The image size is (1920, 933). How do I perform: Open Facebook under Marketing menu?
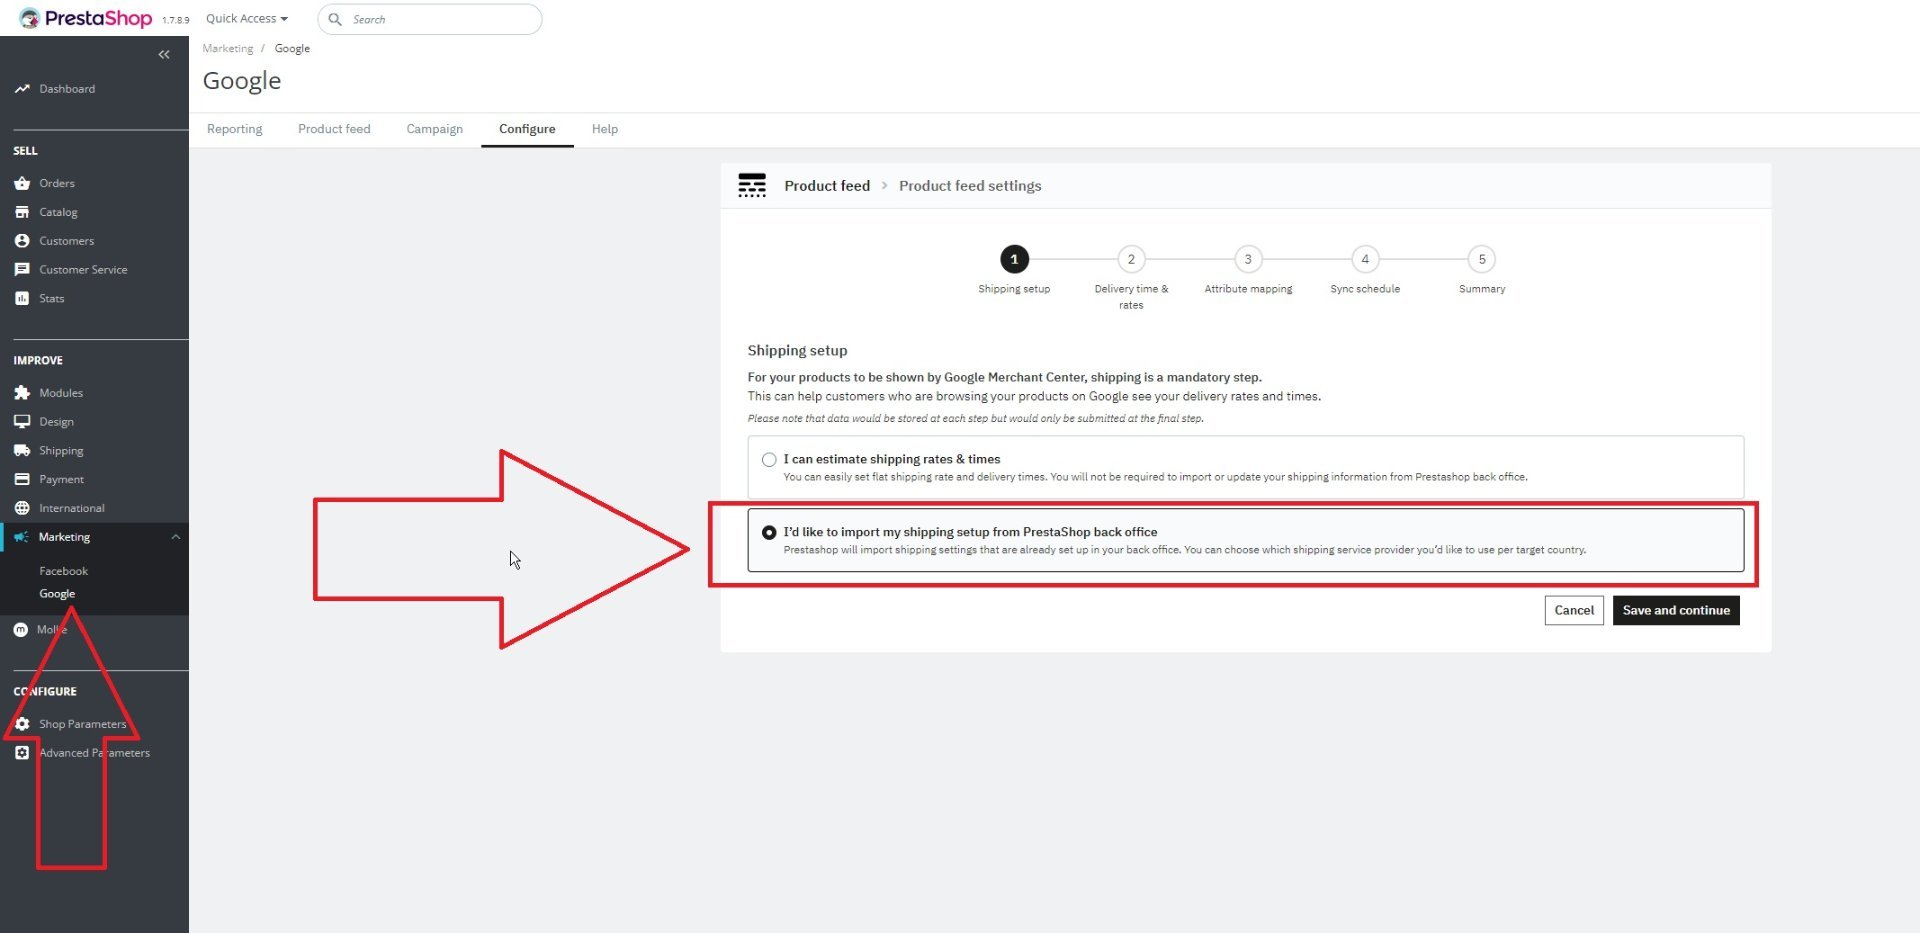click(64, 571)
